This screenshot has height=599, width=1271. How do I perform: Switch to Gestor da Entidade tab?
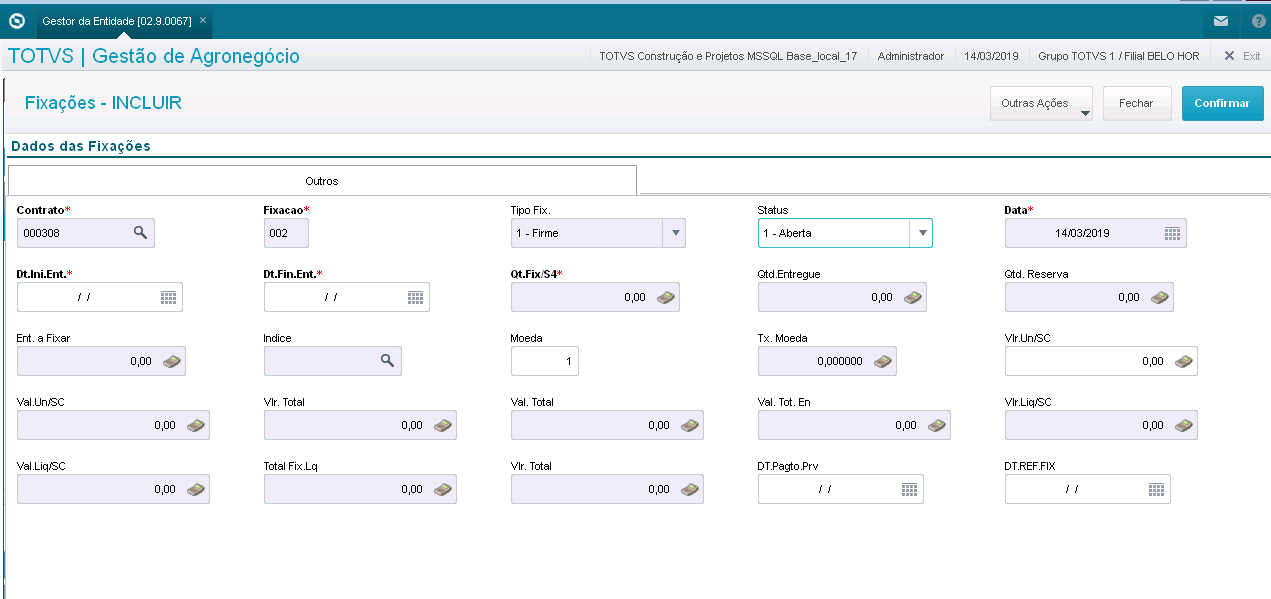coord(116,20)
